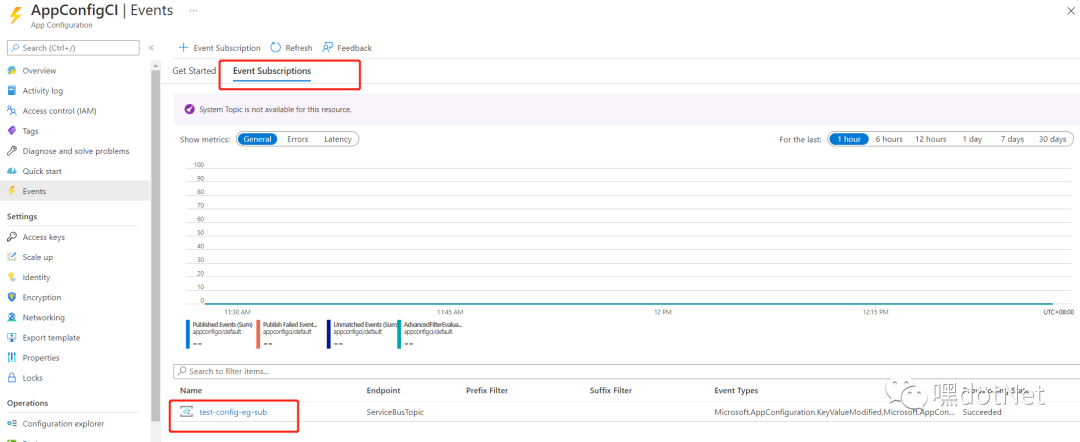Viewport: 1080px width, 442px height.
Task: Click the Unmatched Events (Sum) legend swatch
Action: pyautogui.click(x=329, y=333)
